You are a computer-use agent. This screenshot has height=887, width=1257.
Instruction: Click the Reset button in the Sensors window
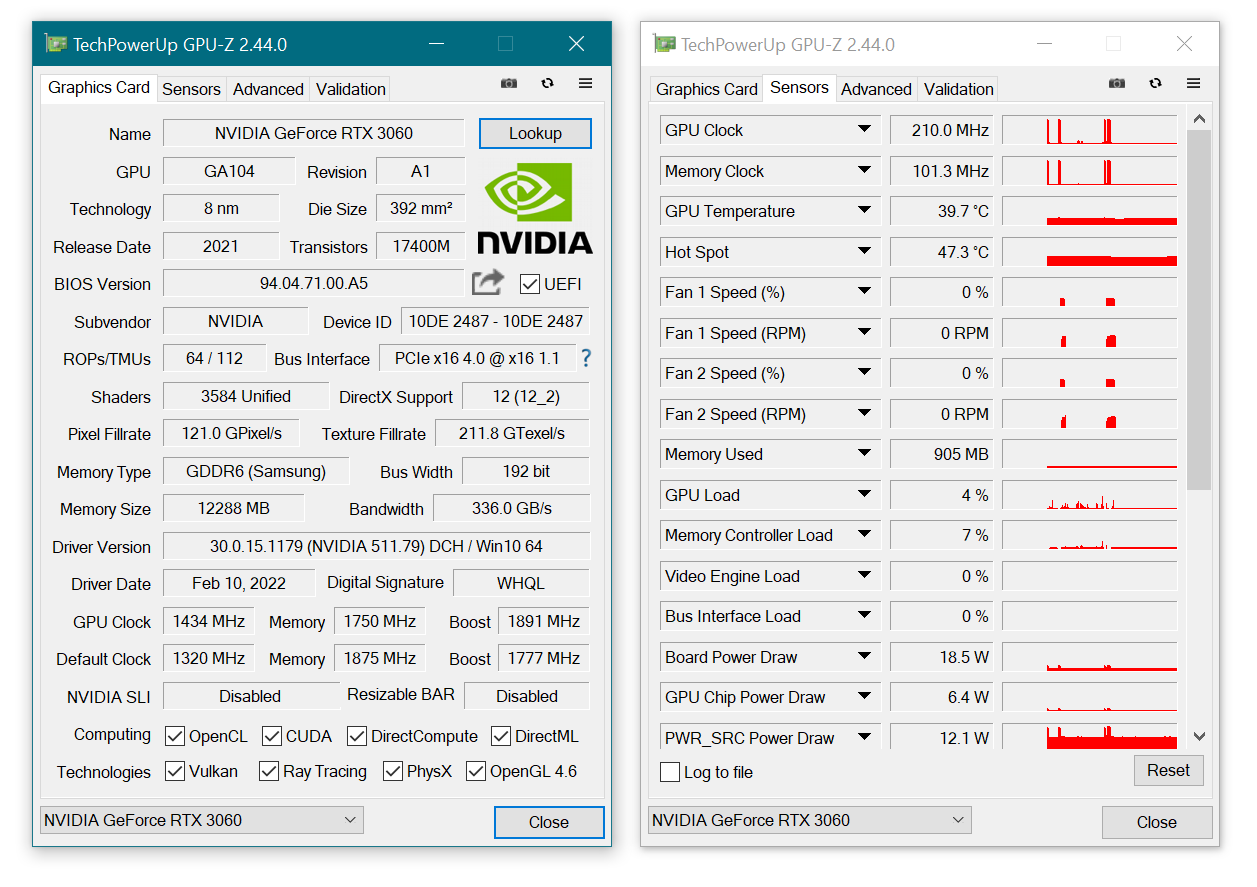click(1168, 770)
